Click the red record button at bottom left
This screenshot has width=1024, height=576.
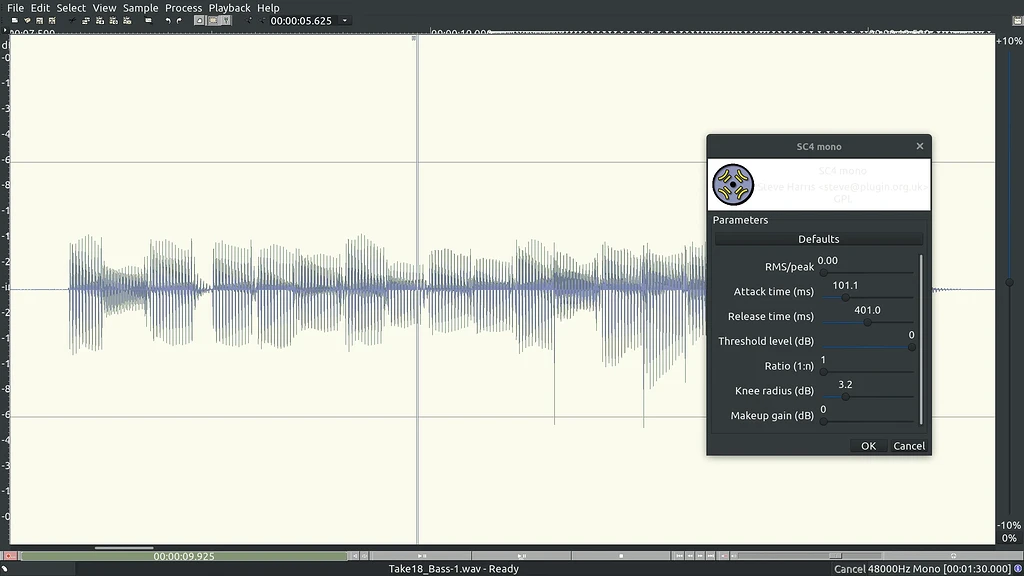10,556
